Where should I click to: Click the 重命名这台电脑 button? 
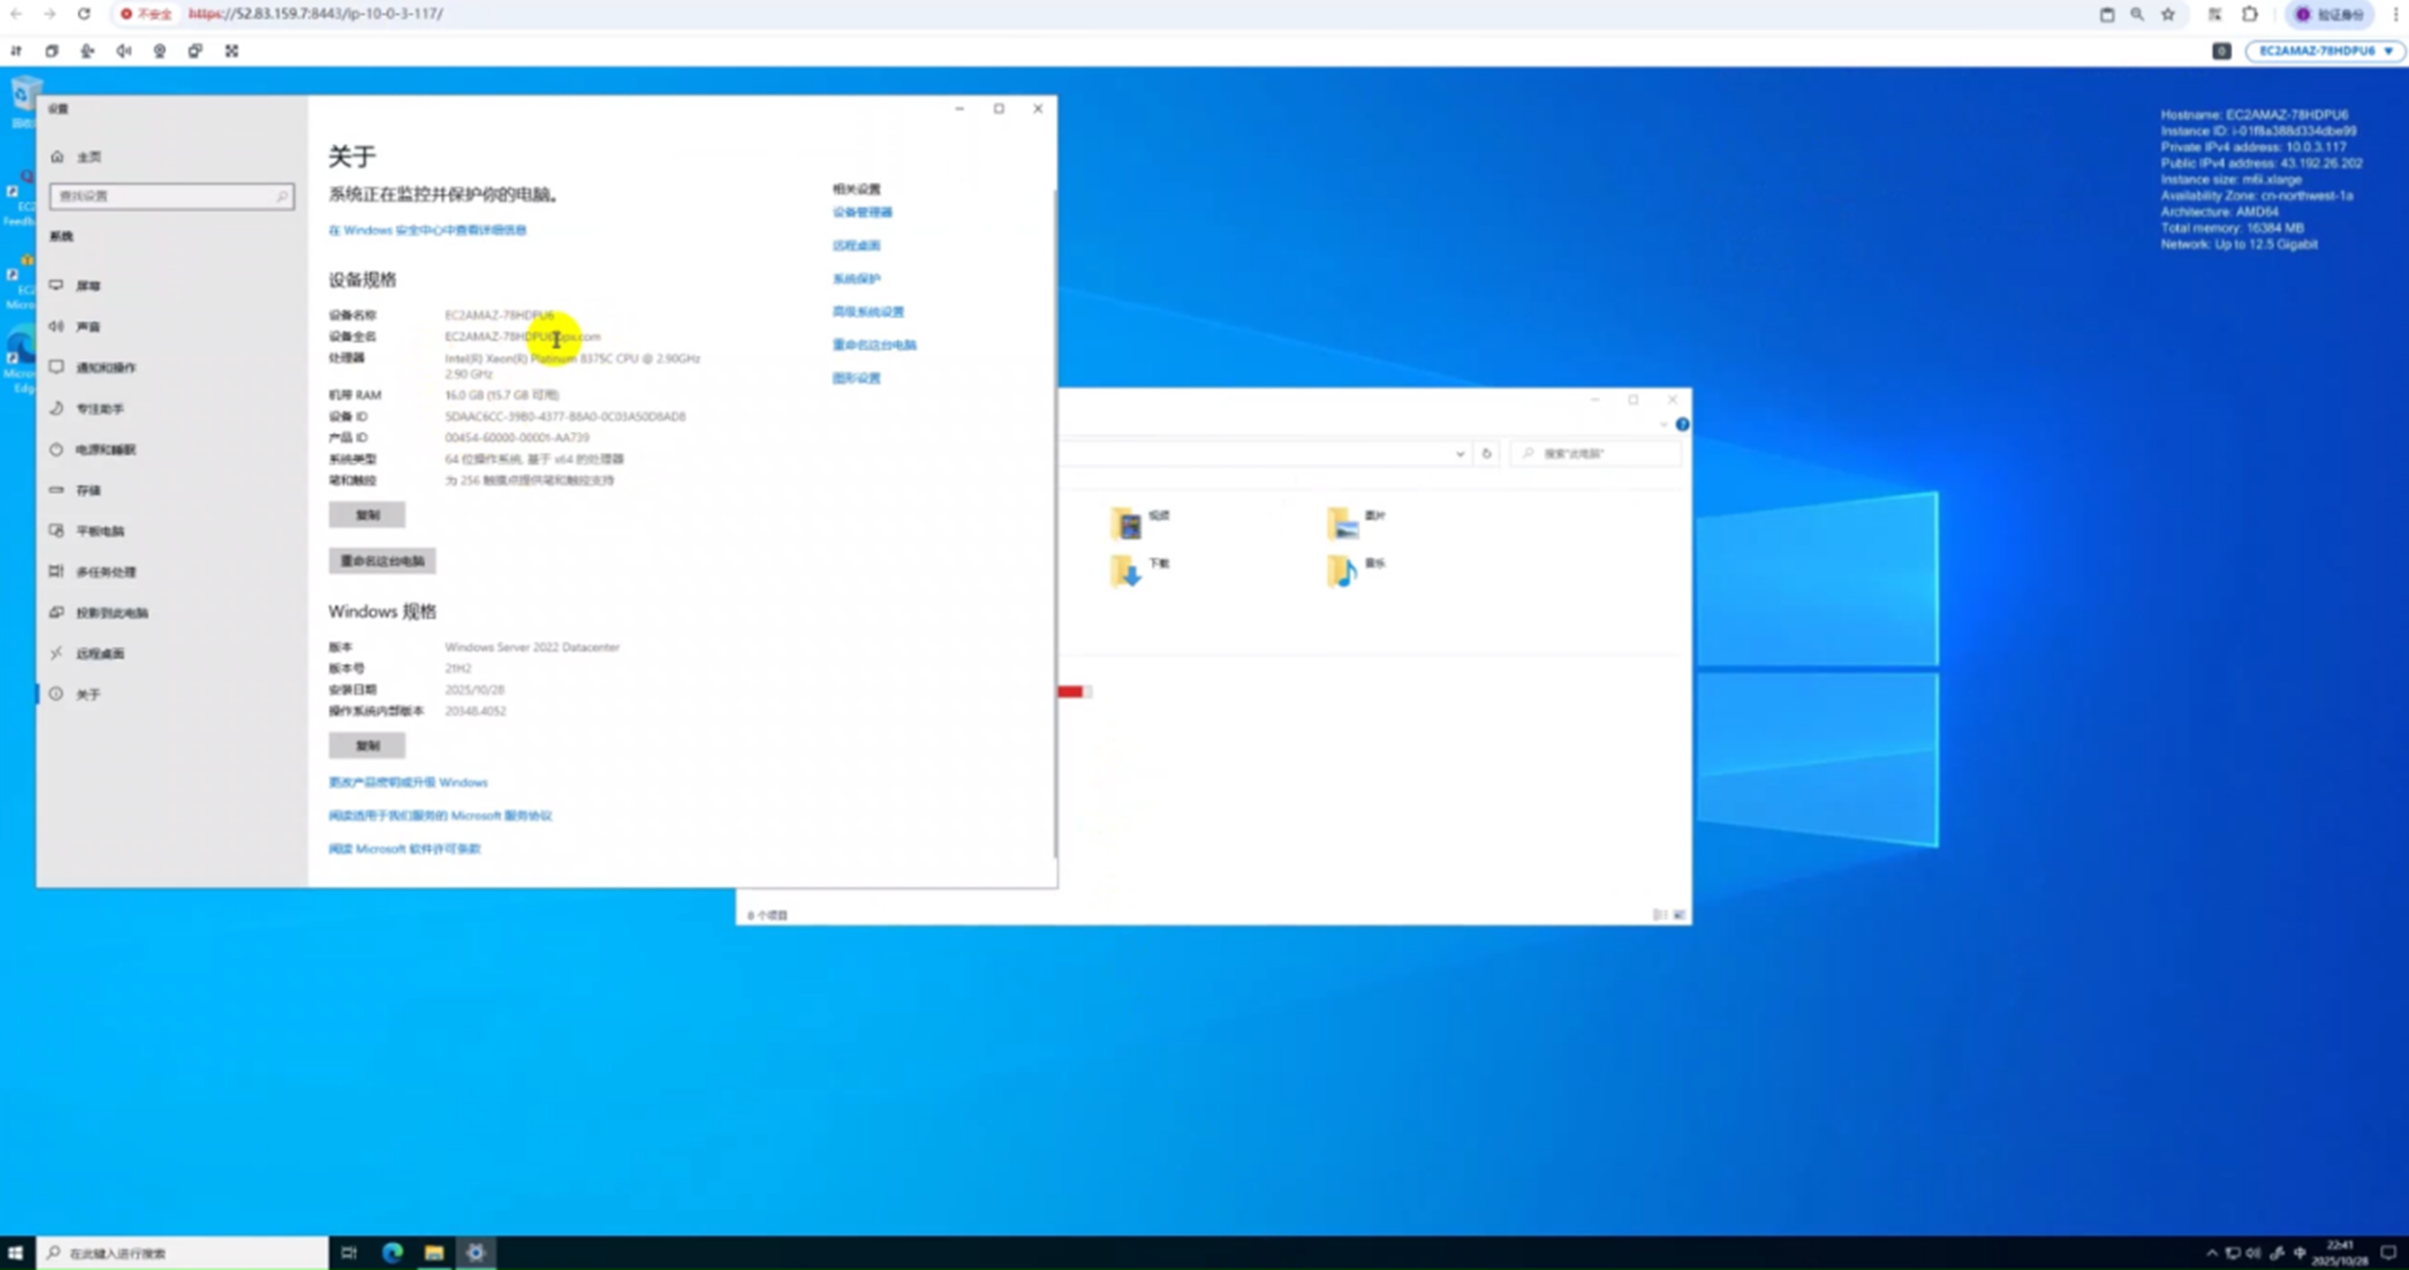[x=382, y=561]
